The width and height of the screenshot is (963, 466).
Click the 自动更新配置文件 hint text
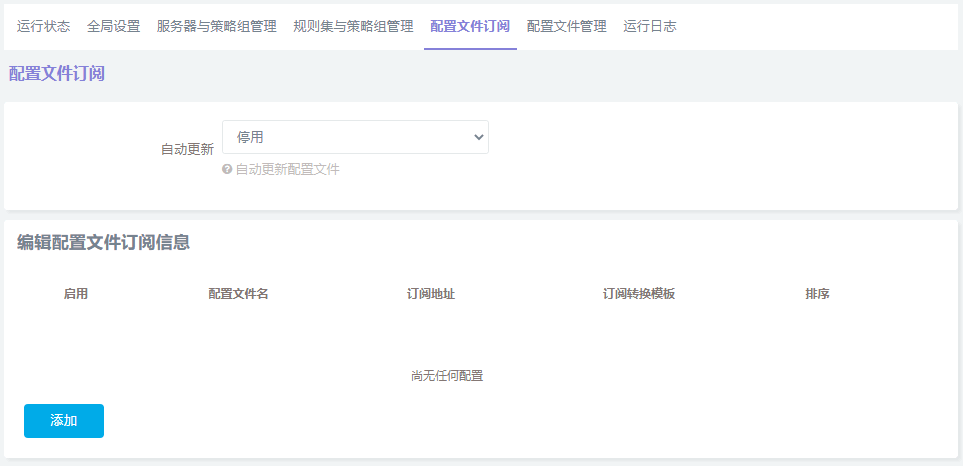pos(287,170)
